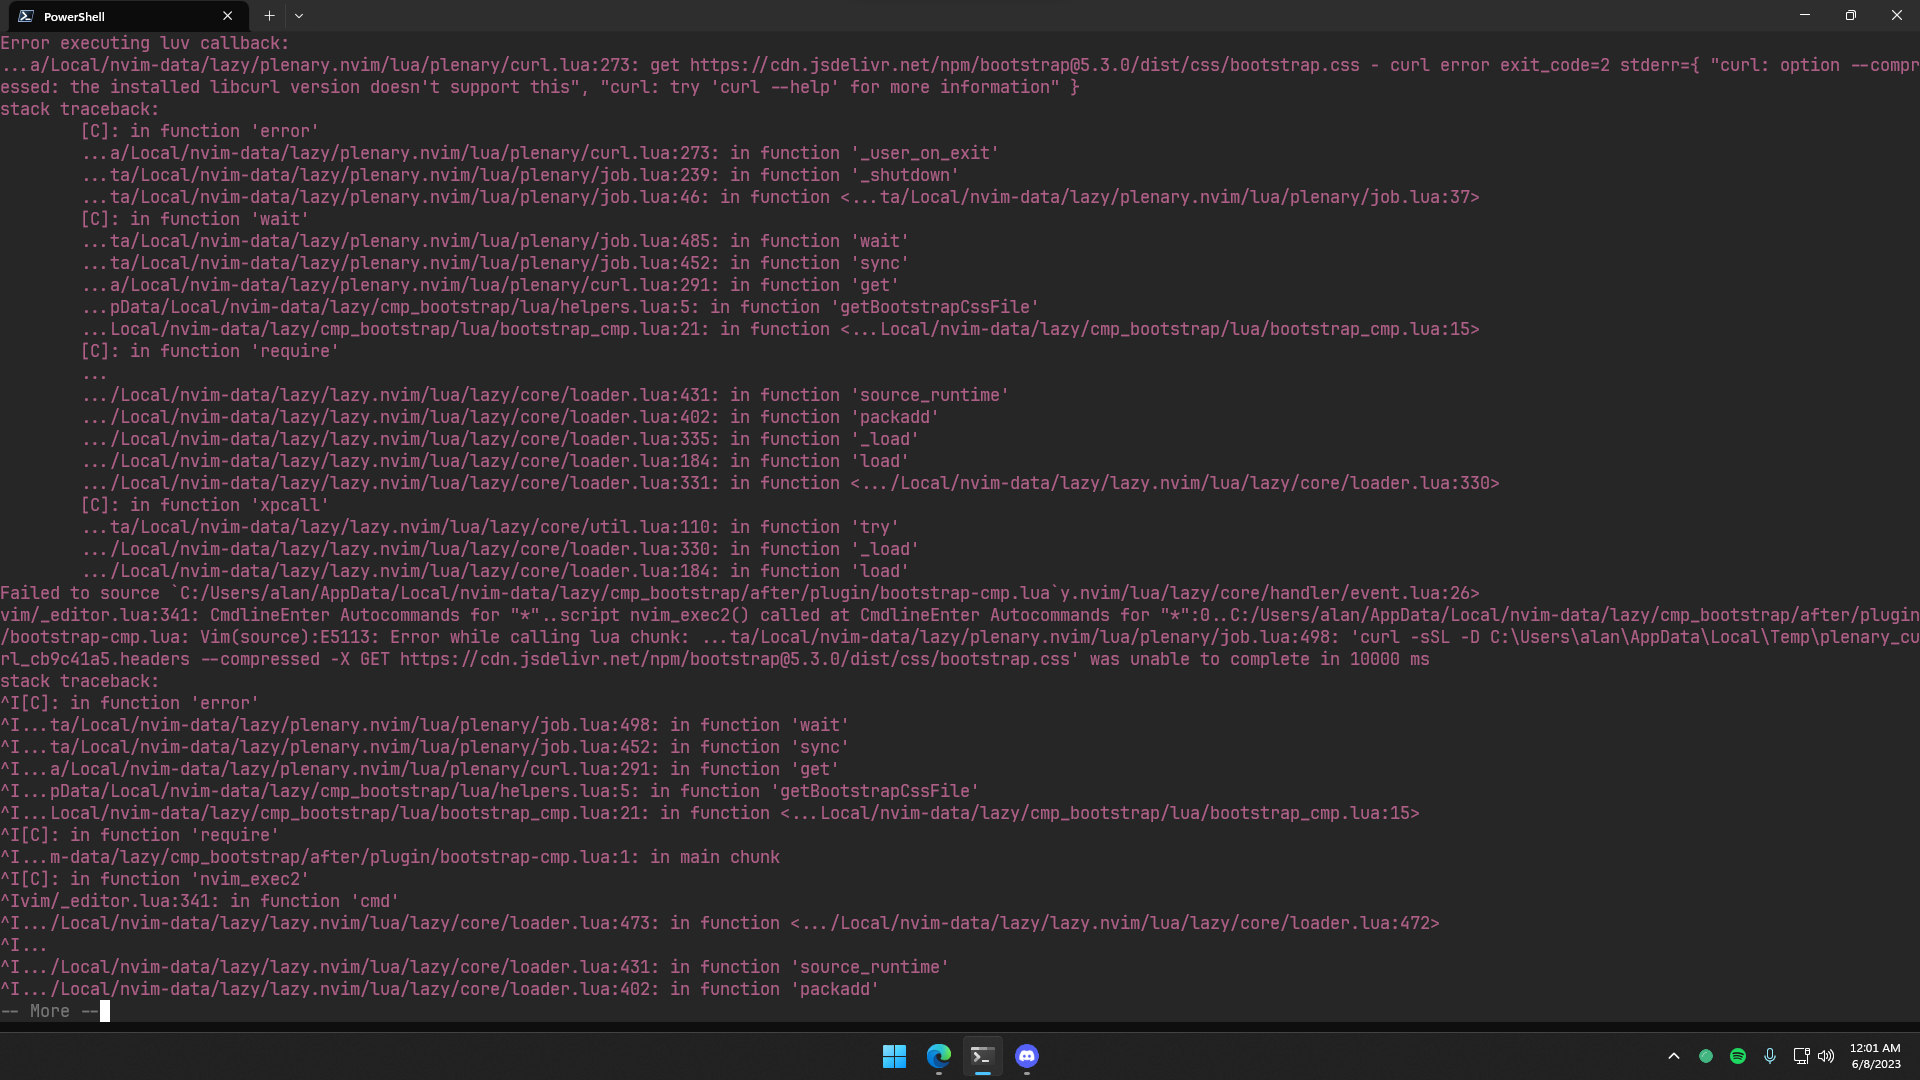This screenshot has height=1080, width=1920.
Task: Click the network icon in the system tray
Action: (x=1800, y=1056)
